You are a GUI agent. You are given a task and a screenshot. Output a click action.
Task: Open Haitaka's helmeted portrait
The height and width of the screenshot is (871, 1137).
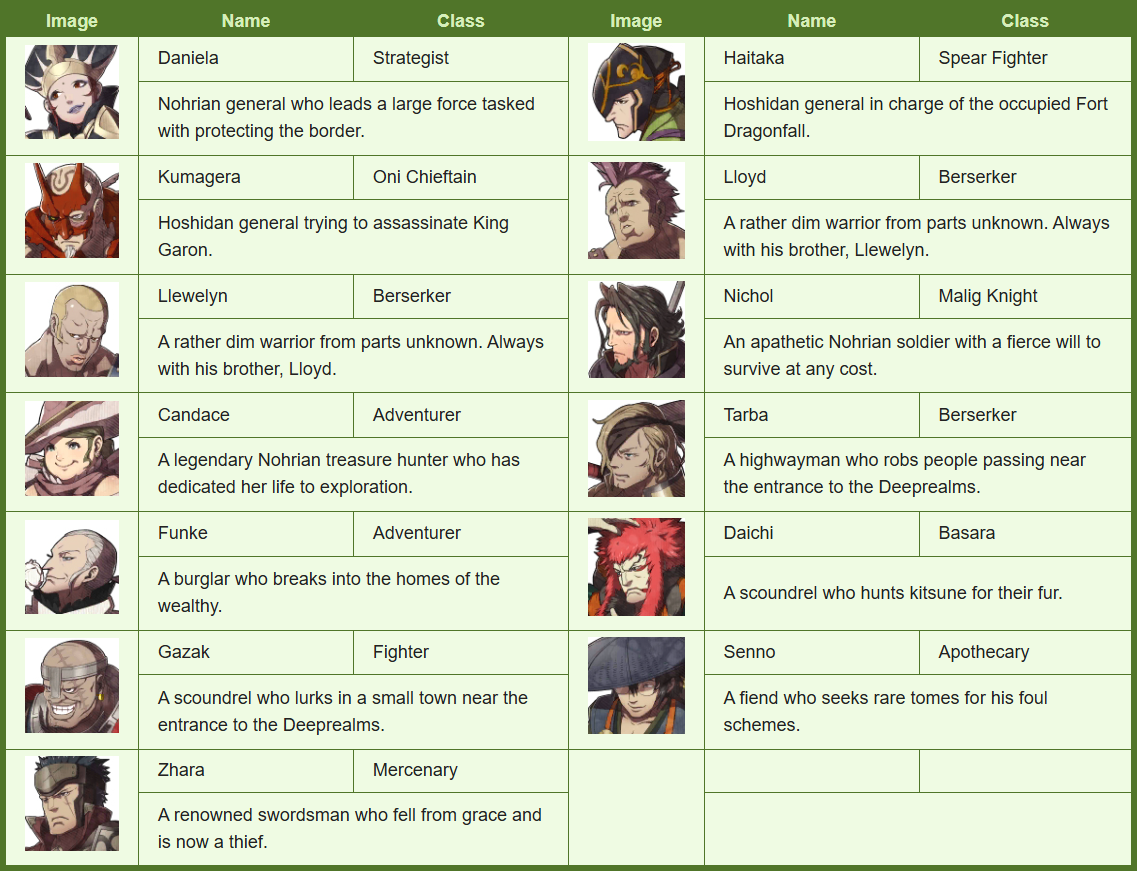pyautogui.click(x=636, y=92)
